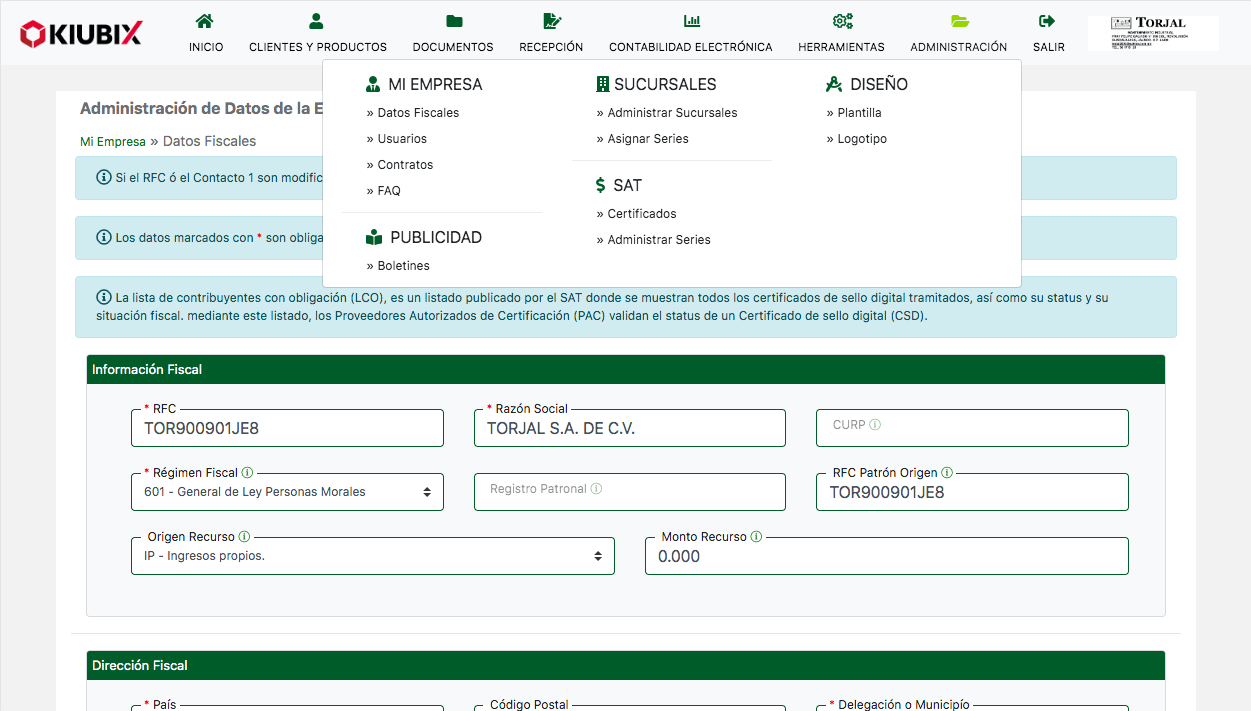Click the Régimen Fiscal info icon
The height and width of the screenshot is (711, 1251).
click(x=247, y=473)
